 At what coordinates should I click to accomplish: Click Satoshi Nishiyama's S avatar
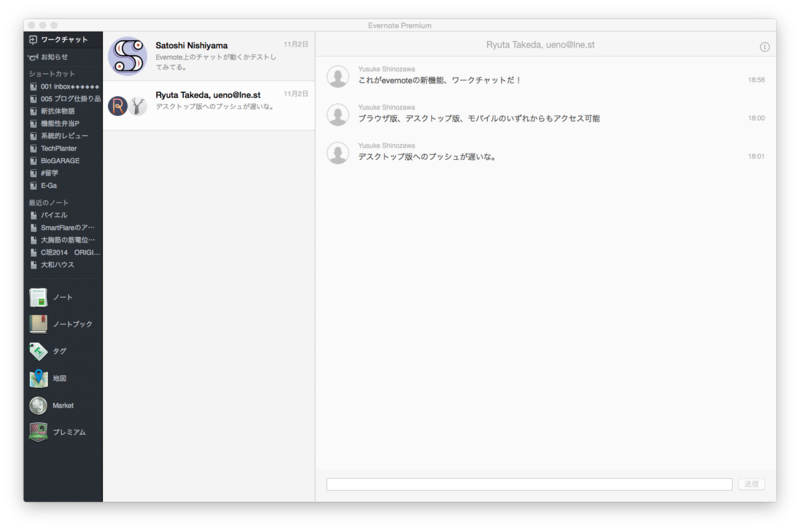tap(128, 56)
